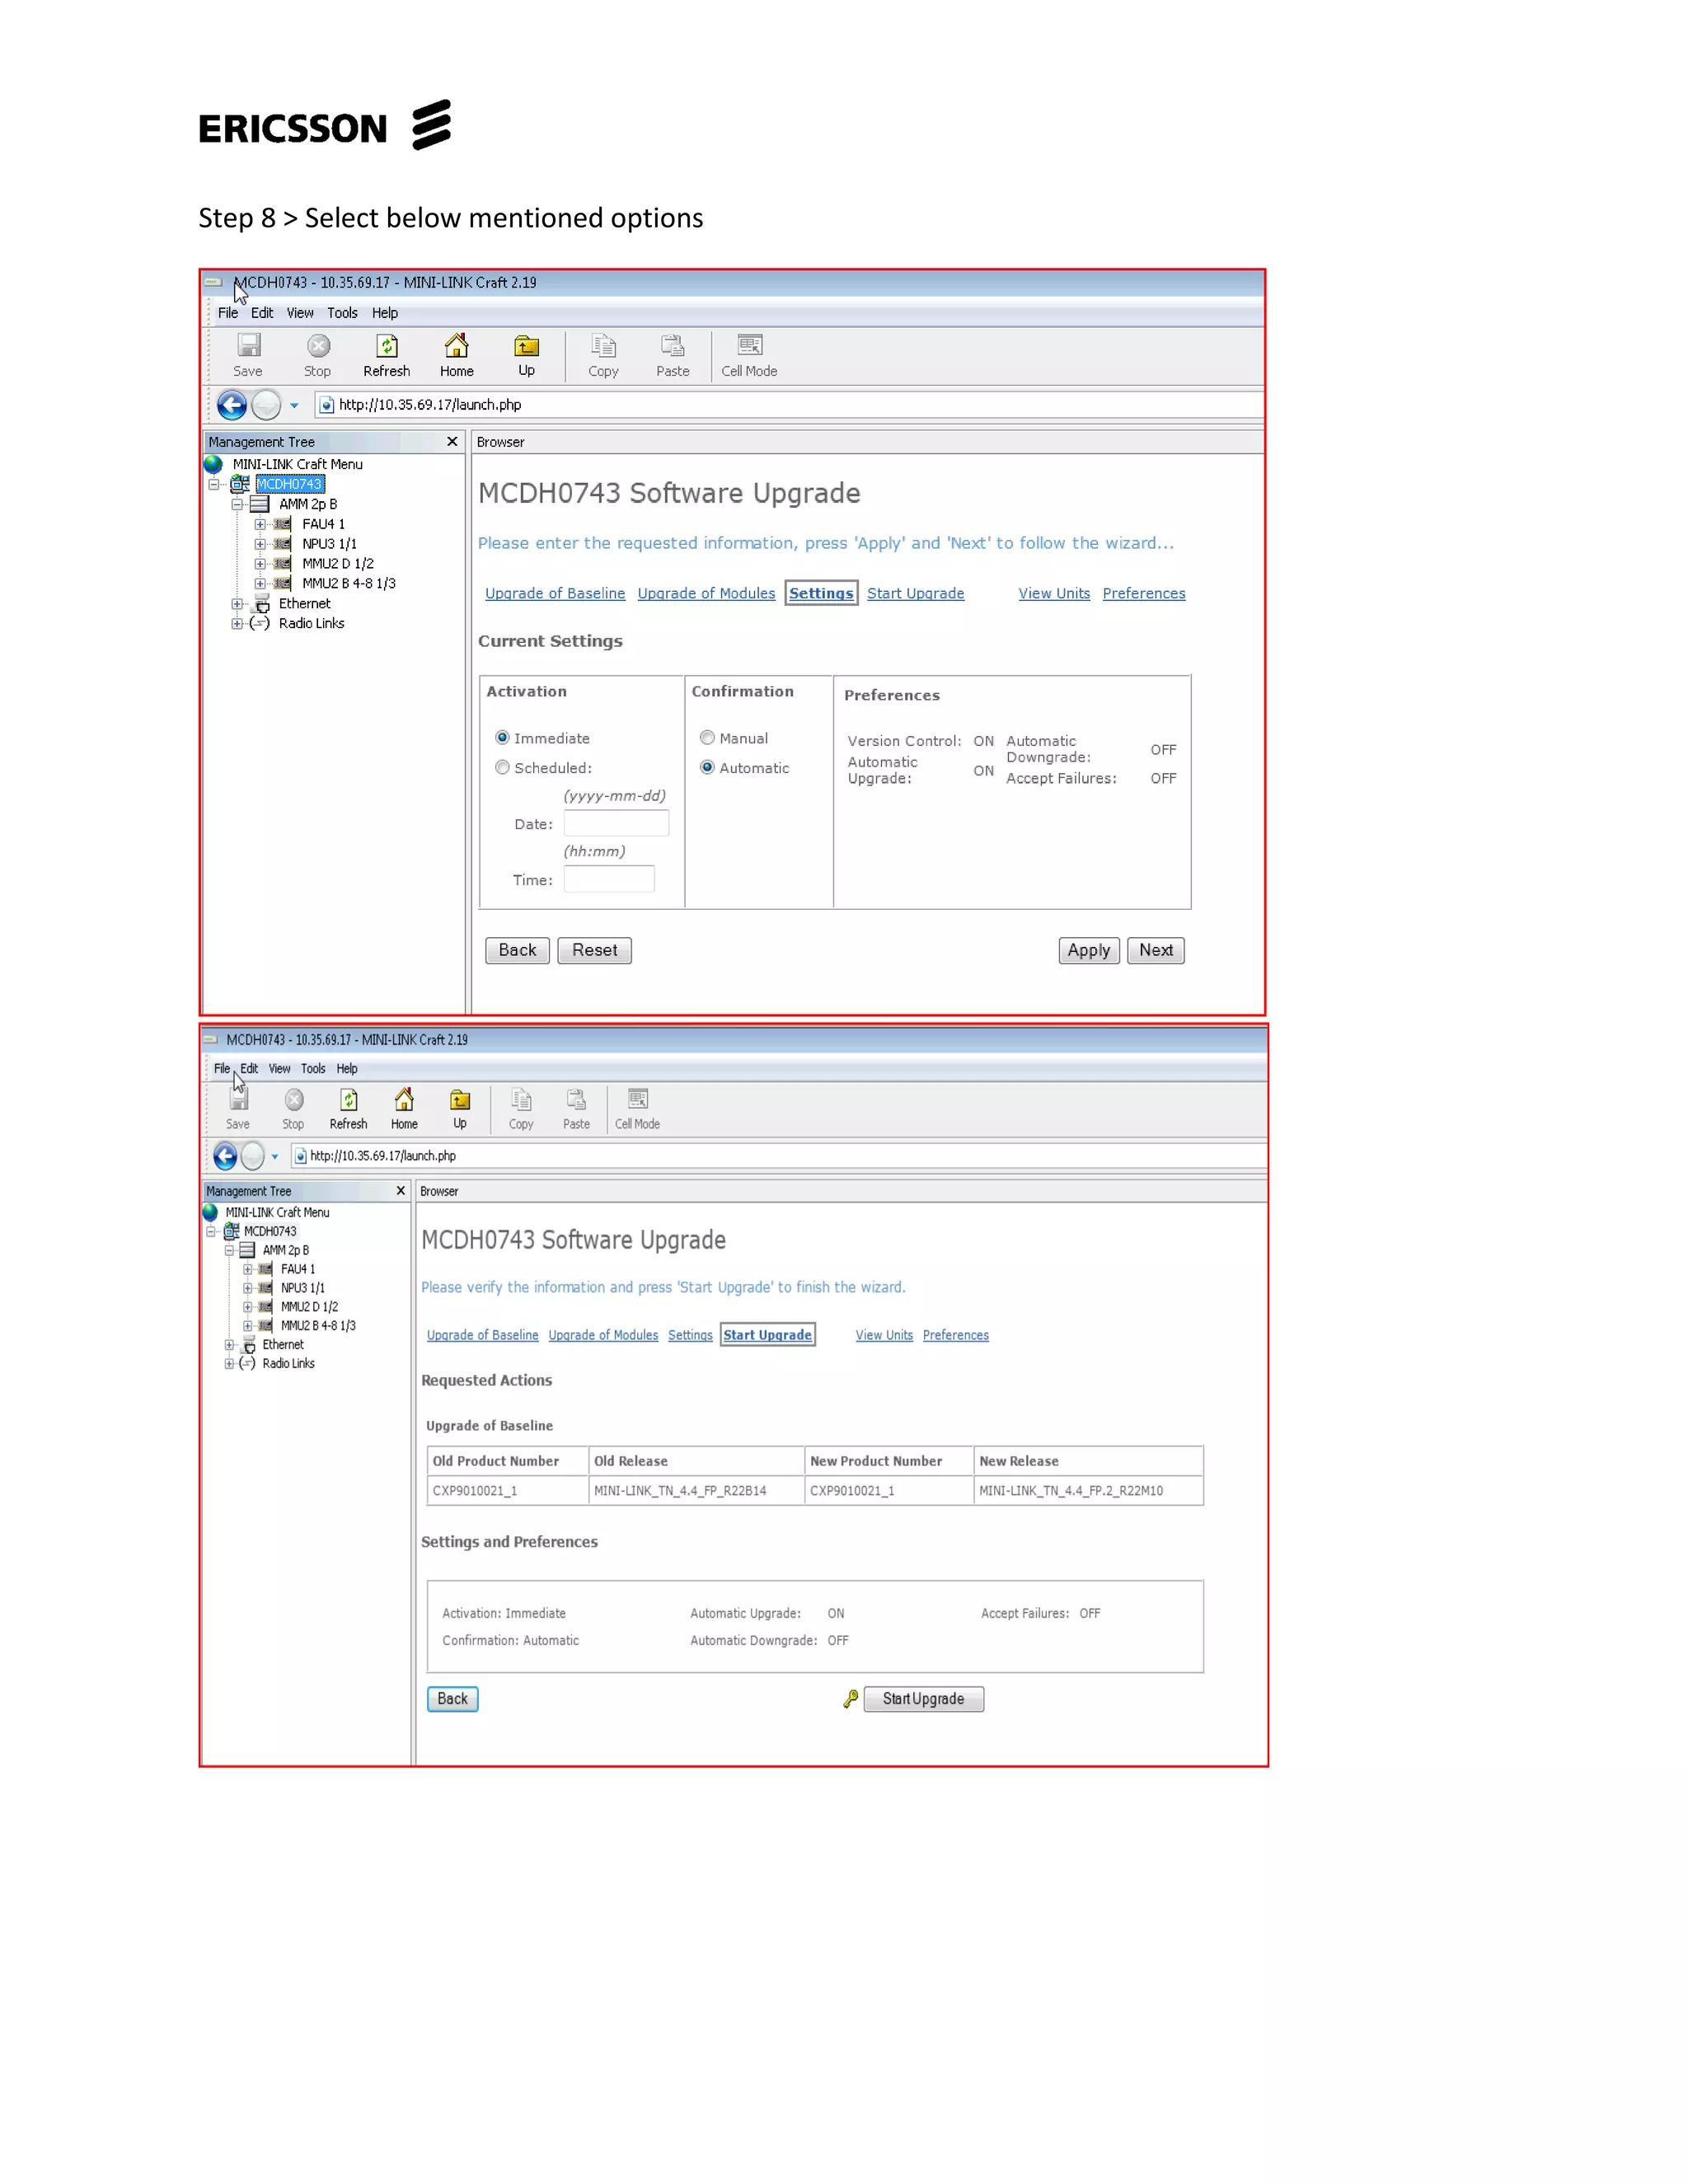1688x2184 pixels.
Task: Click Cell Mode icon in lower window
Action: coord(638,1099)
